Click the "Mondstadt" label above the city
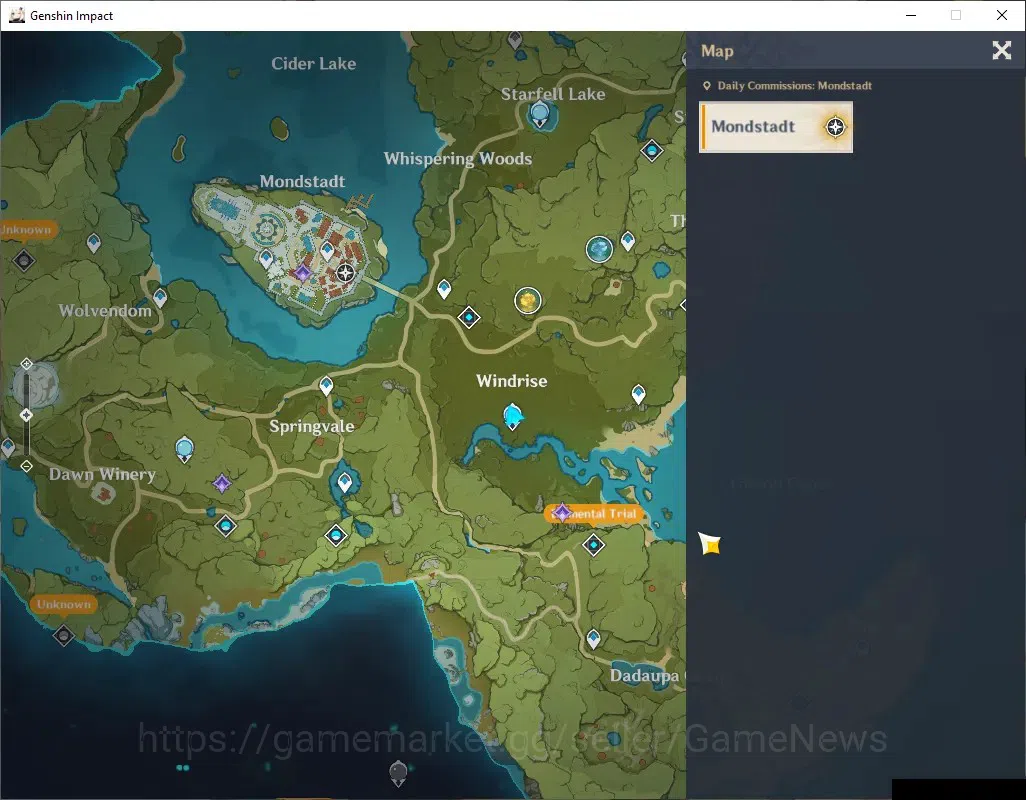1026x800 pixels. pos(302,181)
